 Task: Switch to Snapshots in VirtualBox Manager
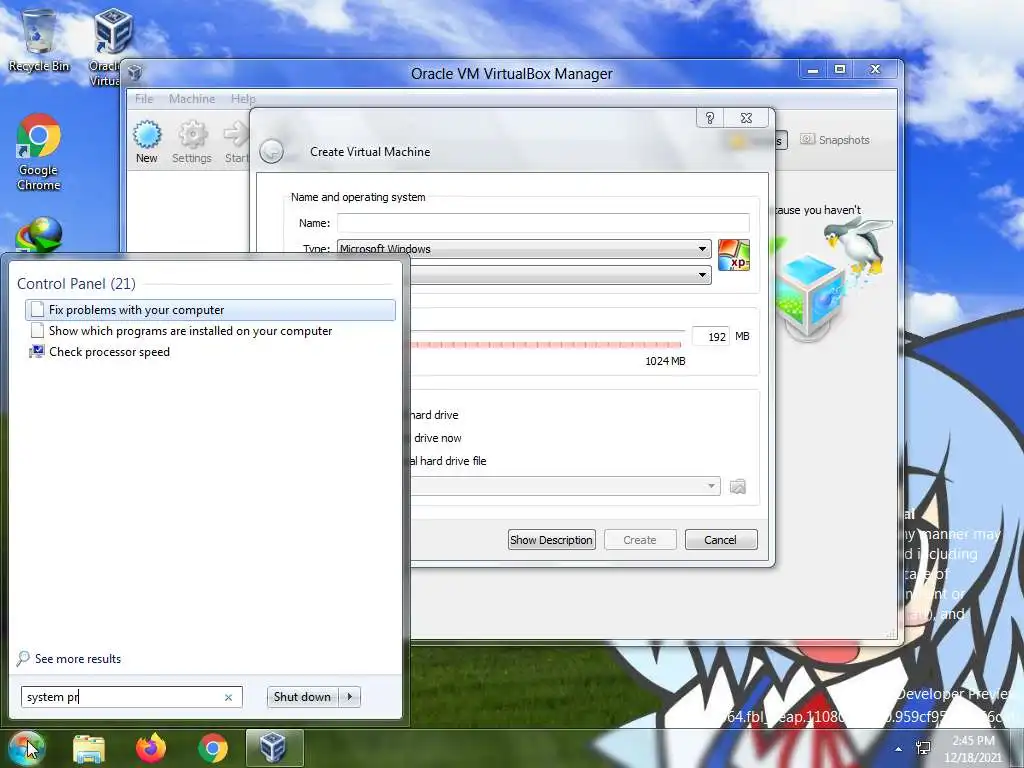(835, 140)
